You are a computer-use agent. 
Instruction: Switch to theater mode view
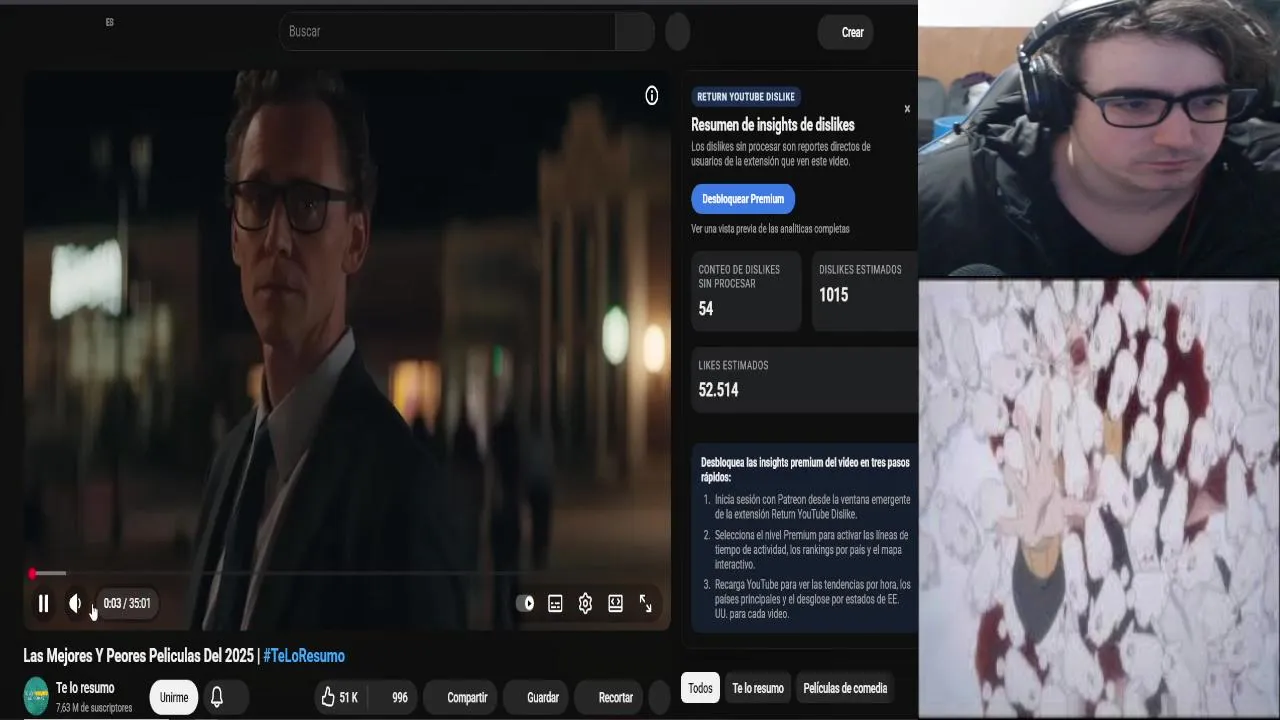615,603
